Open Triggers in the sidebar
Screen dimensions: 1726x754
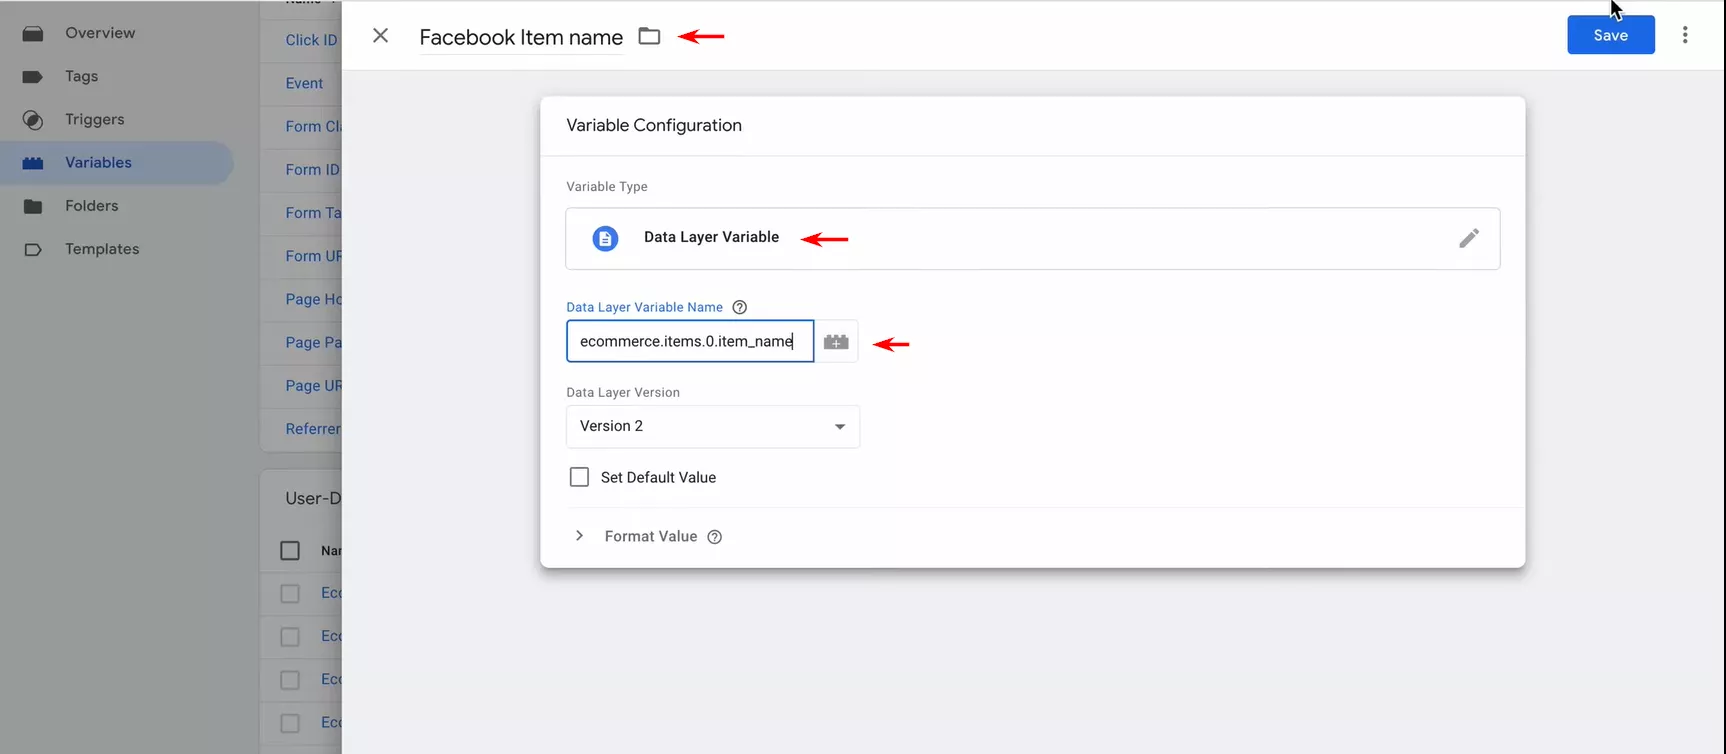(x=95, y=119)
